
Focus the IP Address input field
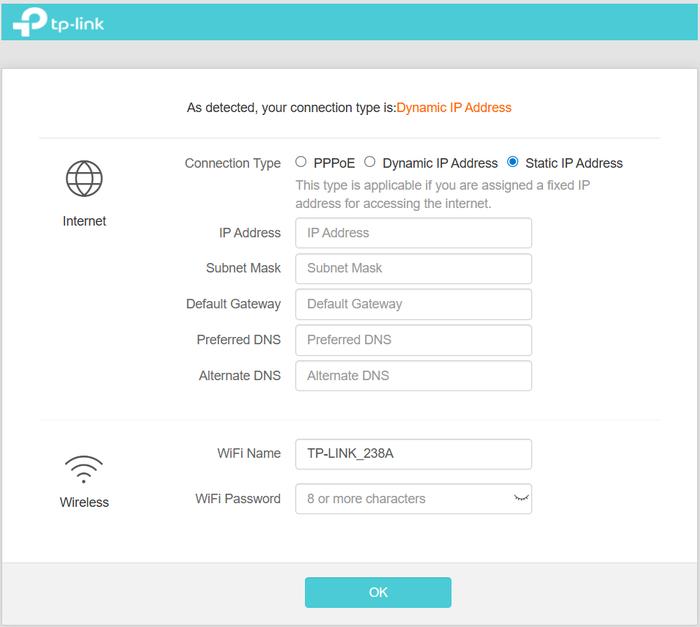click(413, 233)
